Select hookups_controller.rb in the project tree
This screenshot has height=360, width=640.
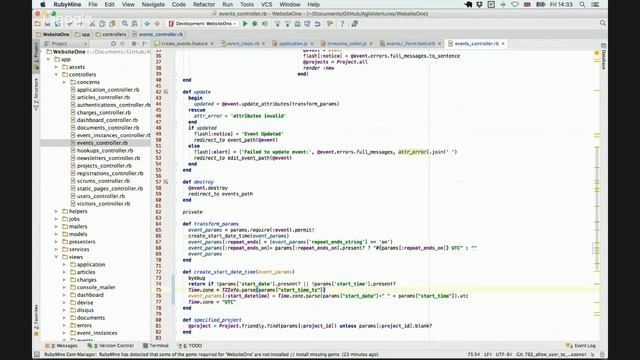coord(105,151)
